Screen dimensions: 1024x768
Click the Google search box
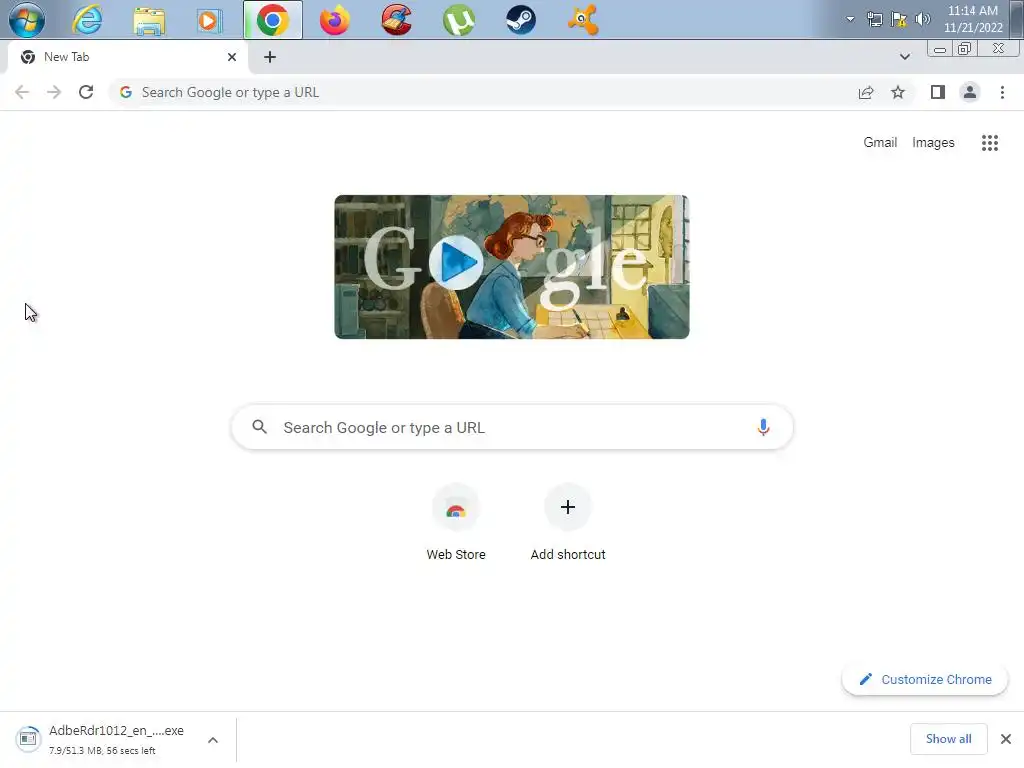pos(513,427)
